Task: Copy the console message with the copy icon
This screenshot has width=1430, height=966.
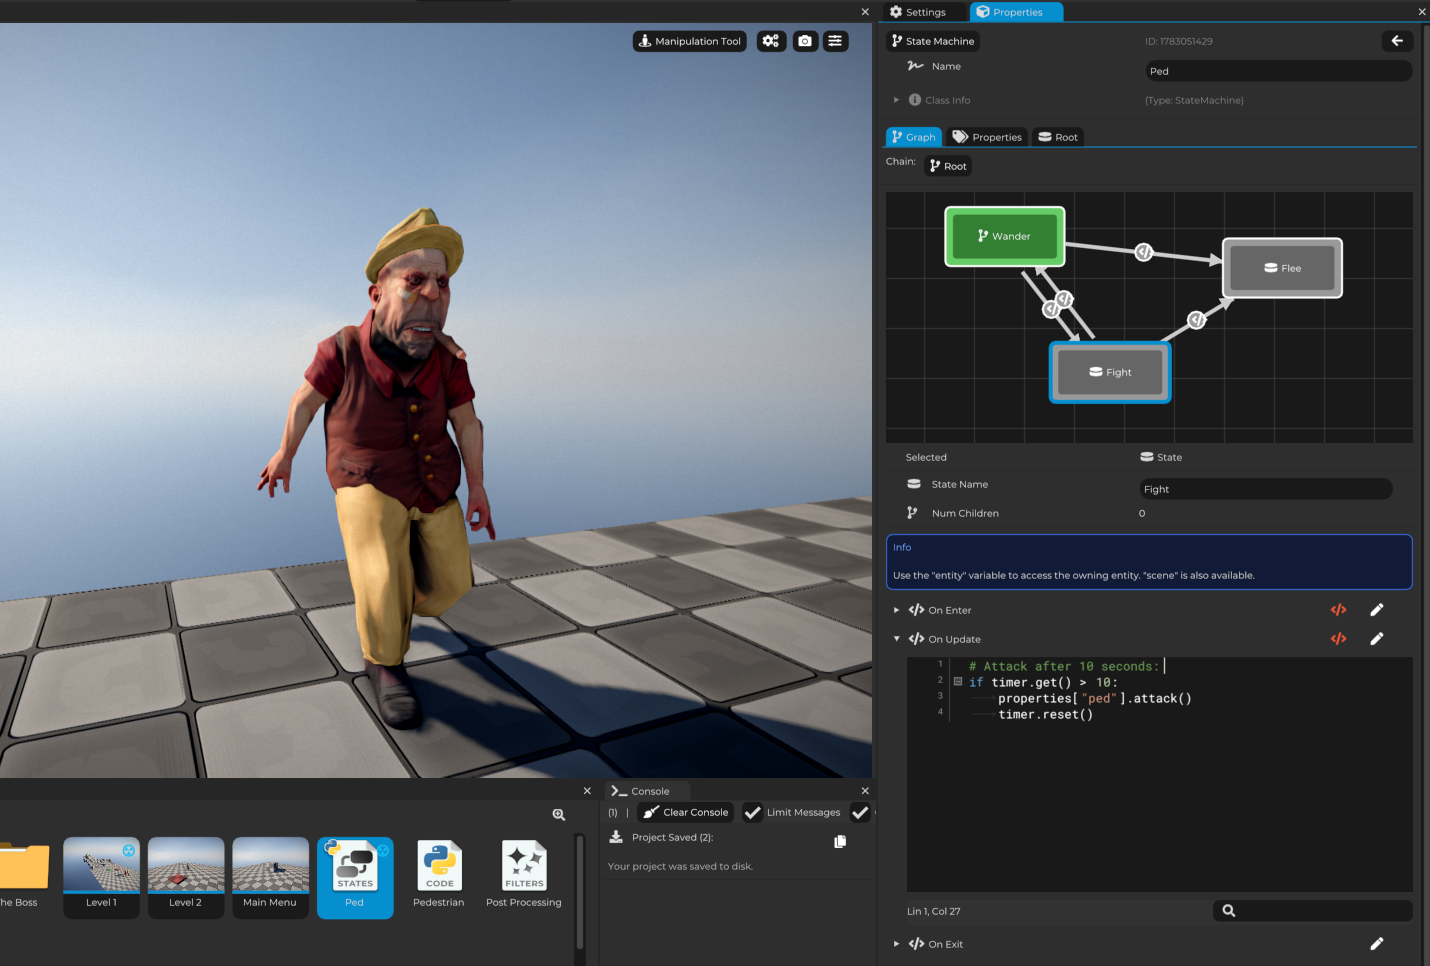Action: click(839, 841)
